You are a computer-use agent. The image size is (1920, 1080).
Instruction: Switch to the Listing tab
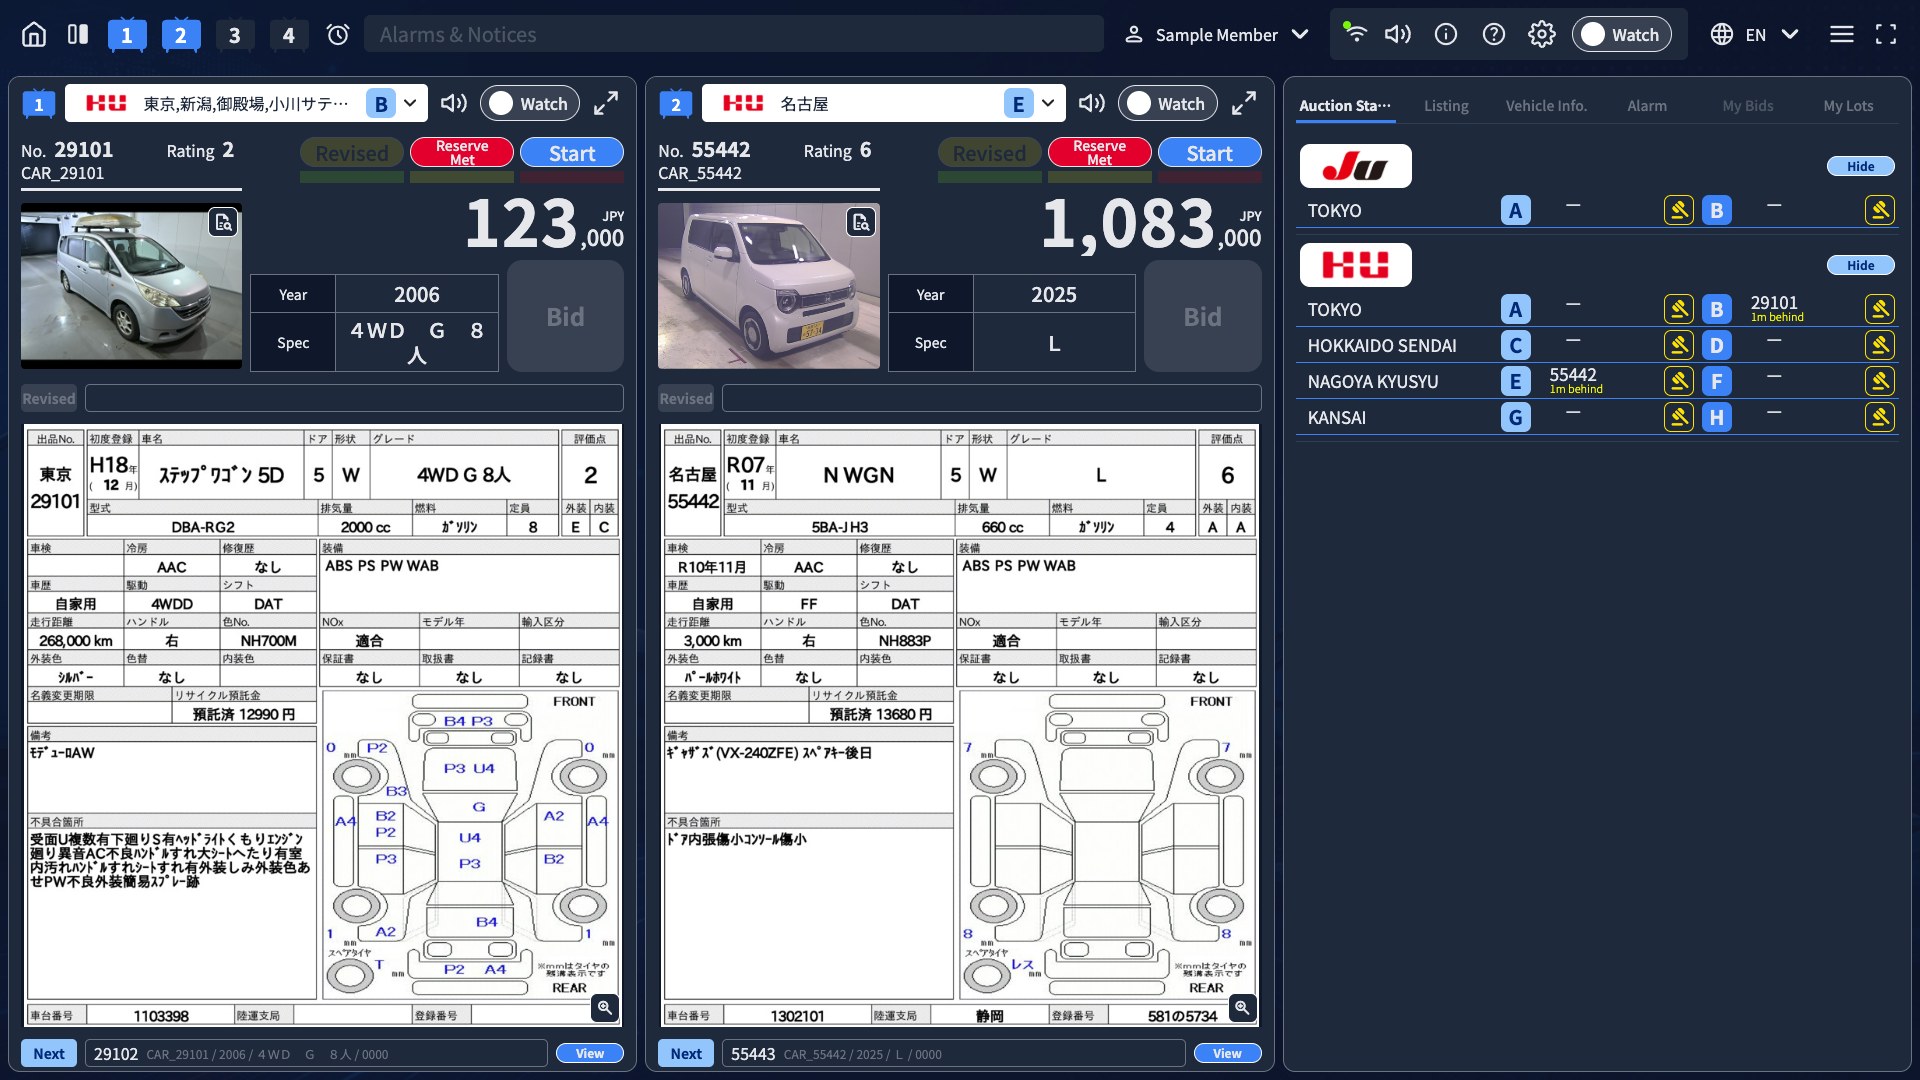coord(1446,106)
